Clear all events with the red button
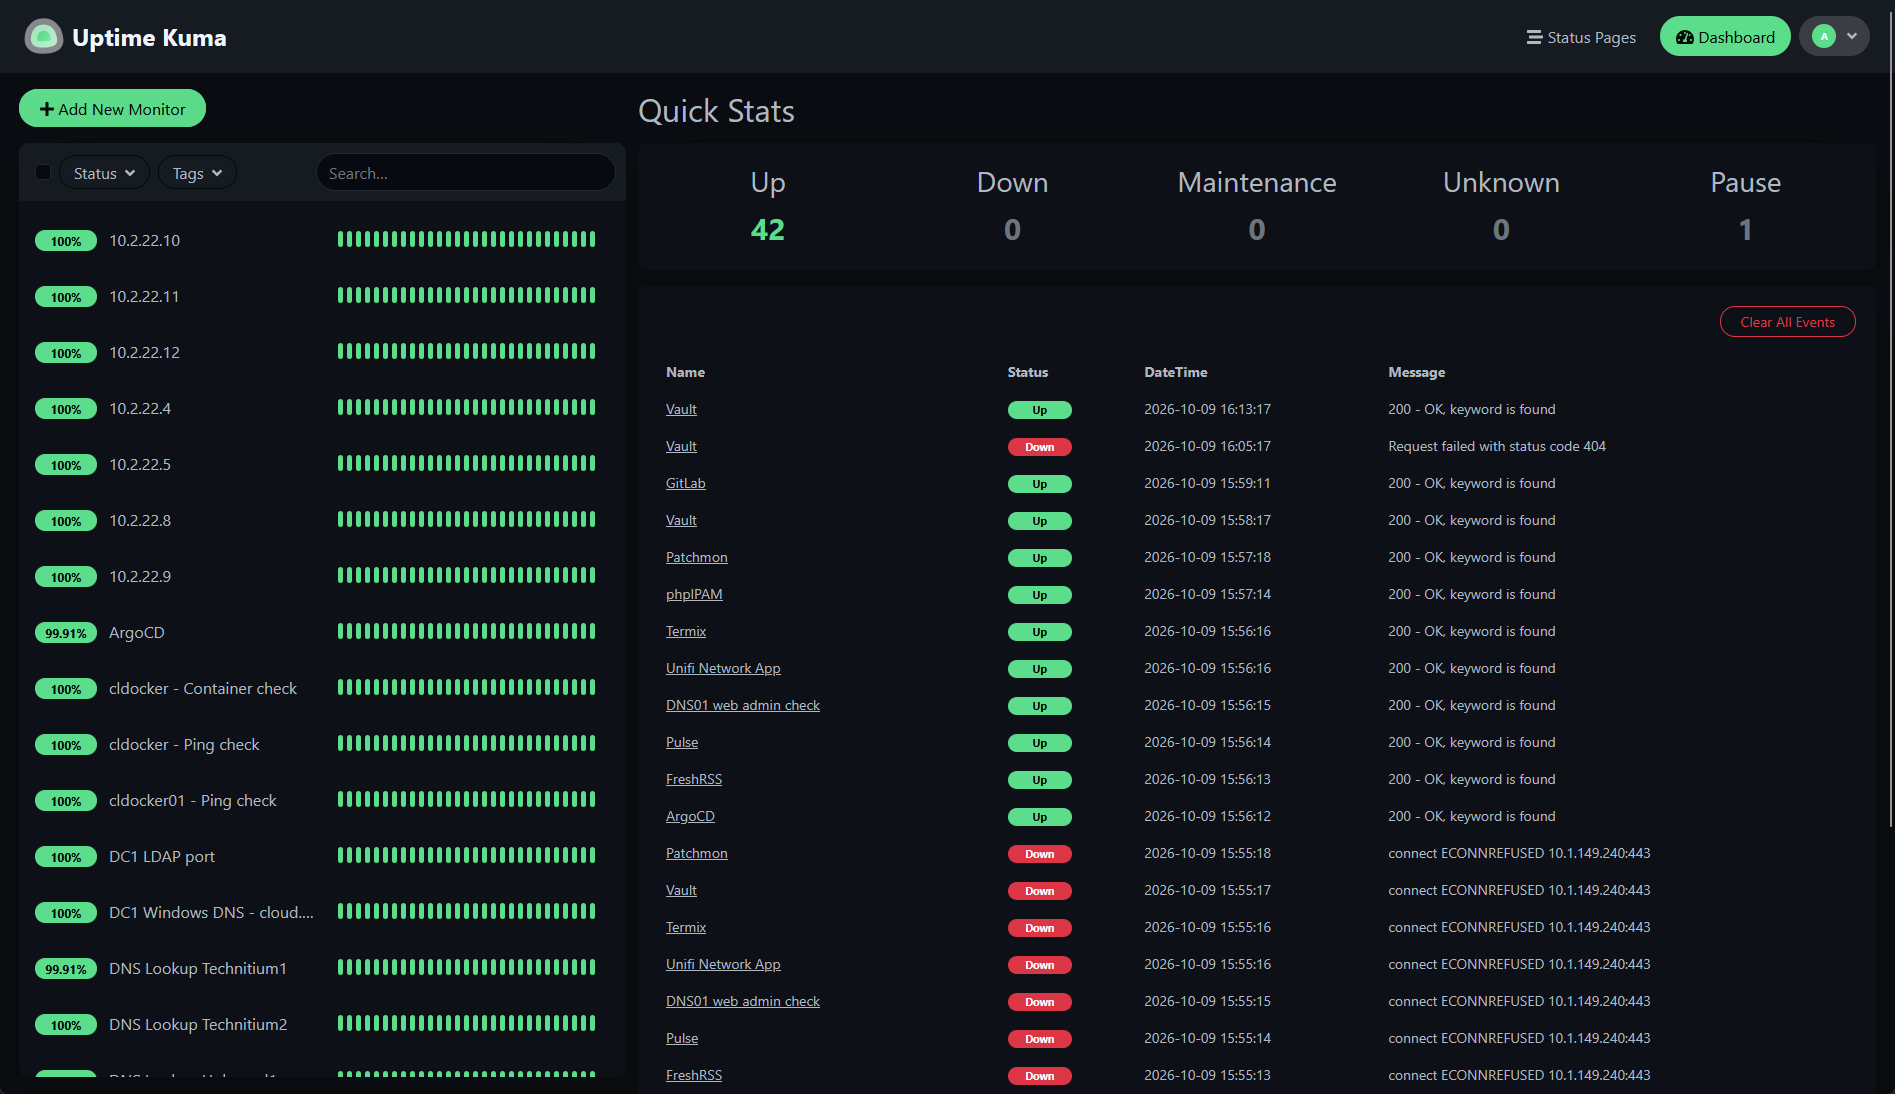 1787,322
